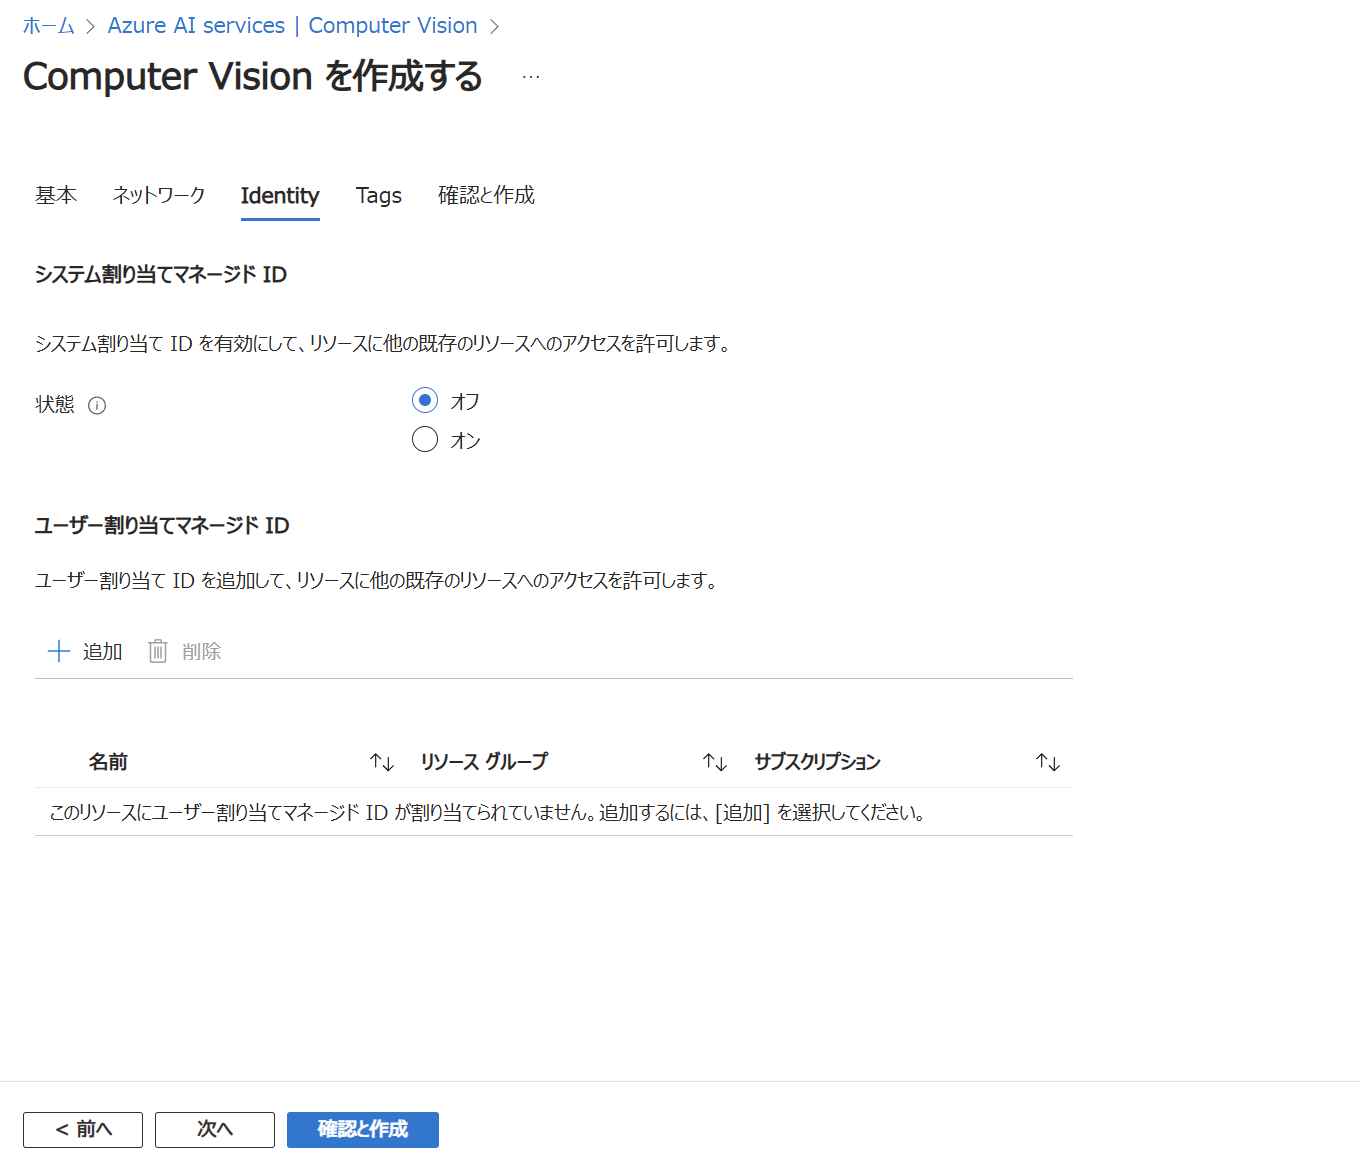The height and width of the screenshot is (1164, 1360).
Task: Click the trash can icon for 削除
Action: pos(158,652)
